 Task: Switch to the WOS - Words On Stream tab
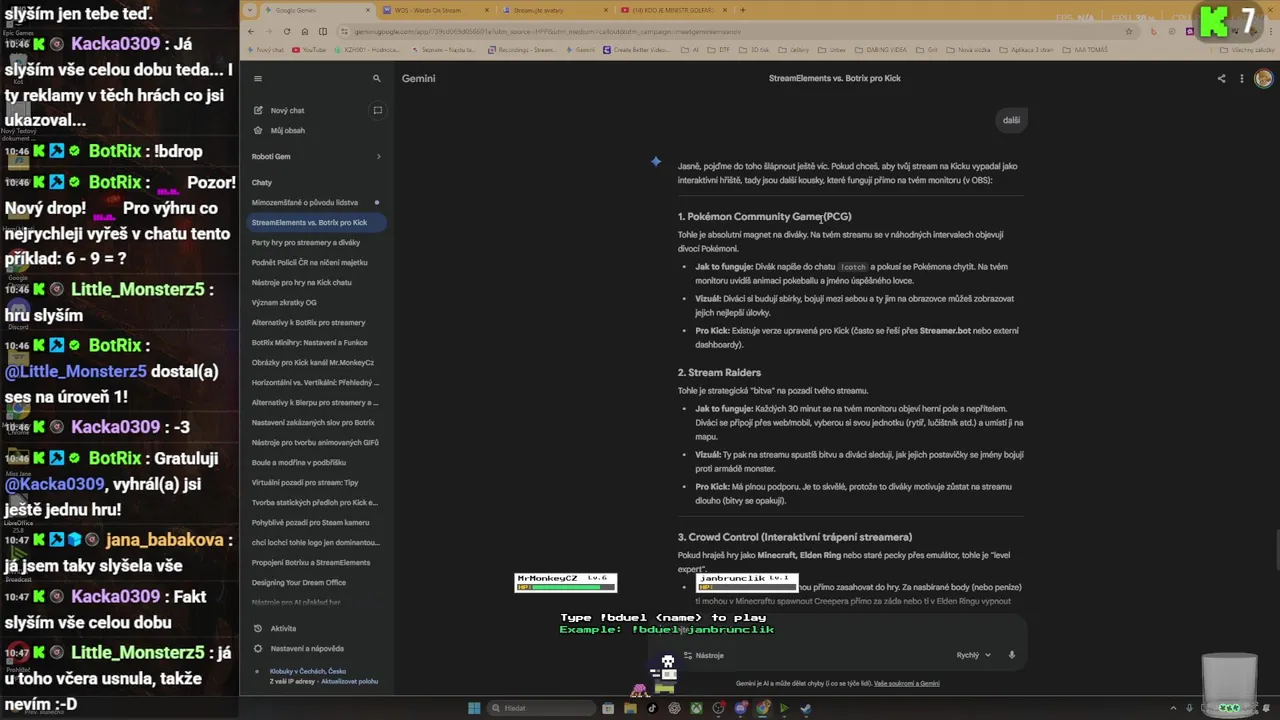point(437,10)
